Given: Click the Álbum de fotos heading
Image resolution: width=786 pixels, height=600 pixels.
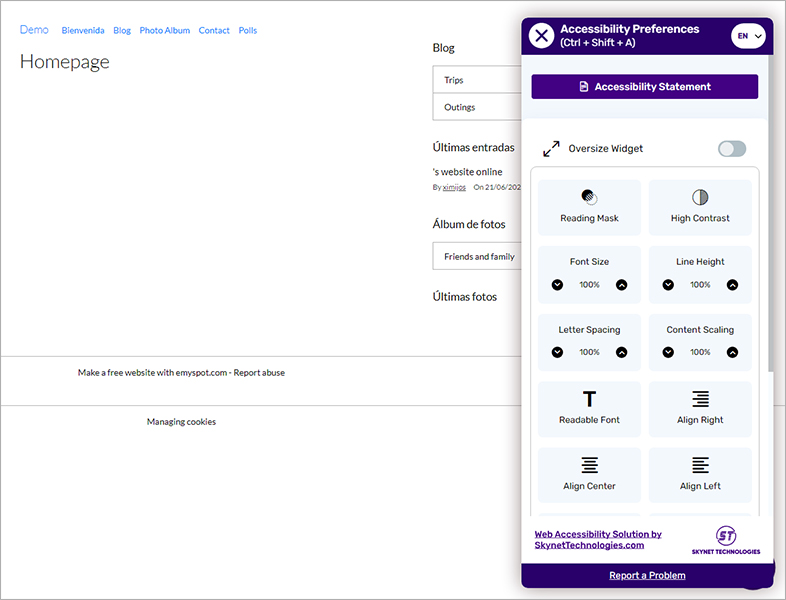Looking at the screenshot, I should click(469, 224).
